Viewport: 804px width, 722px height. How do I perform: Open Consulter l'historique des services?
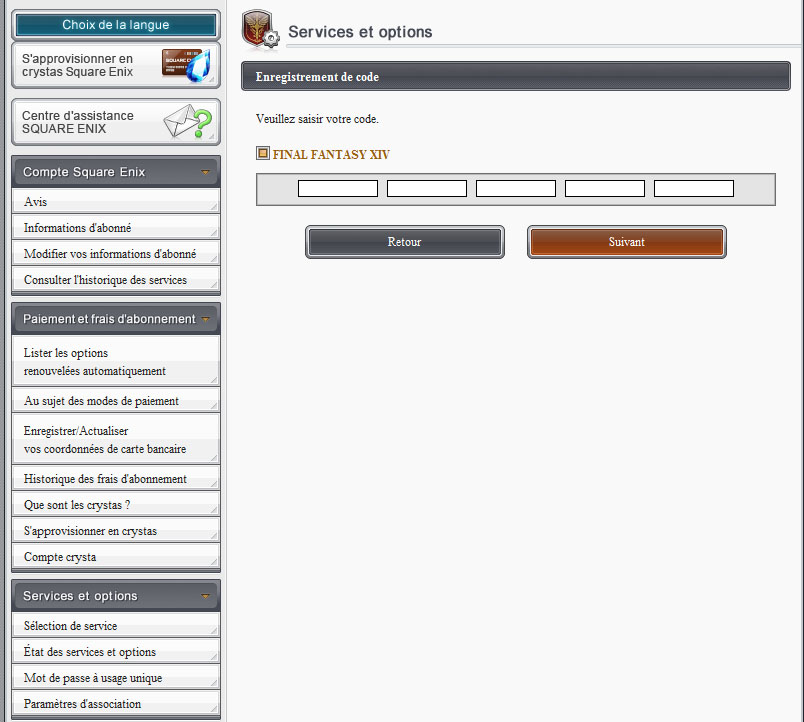point(116,280)
